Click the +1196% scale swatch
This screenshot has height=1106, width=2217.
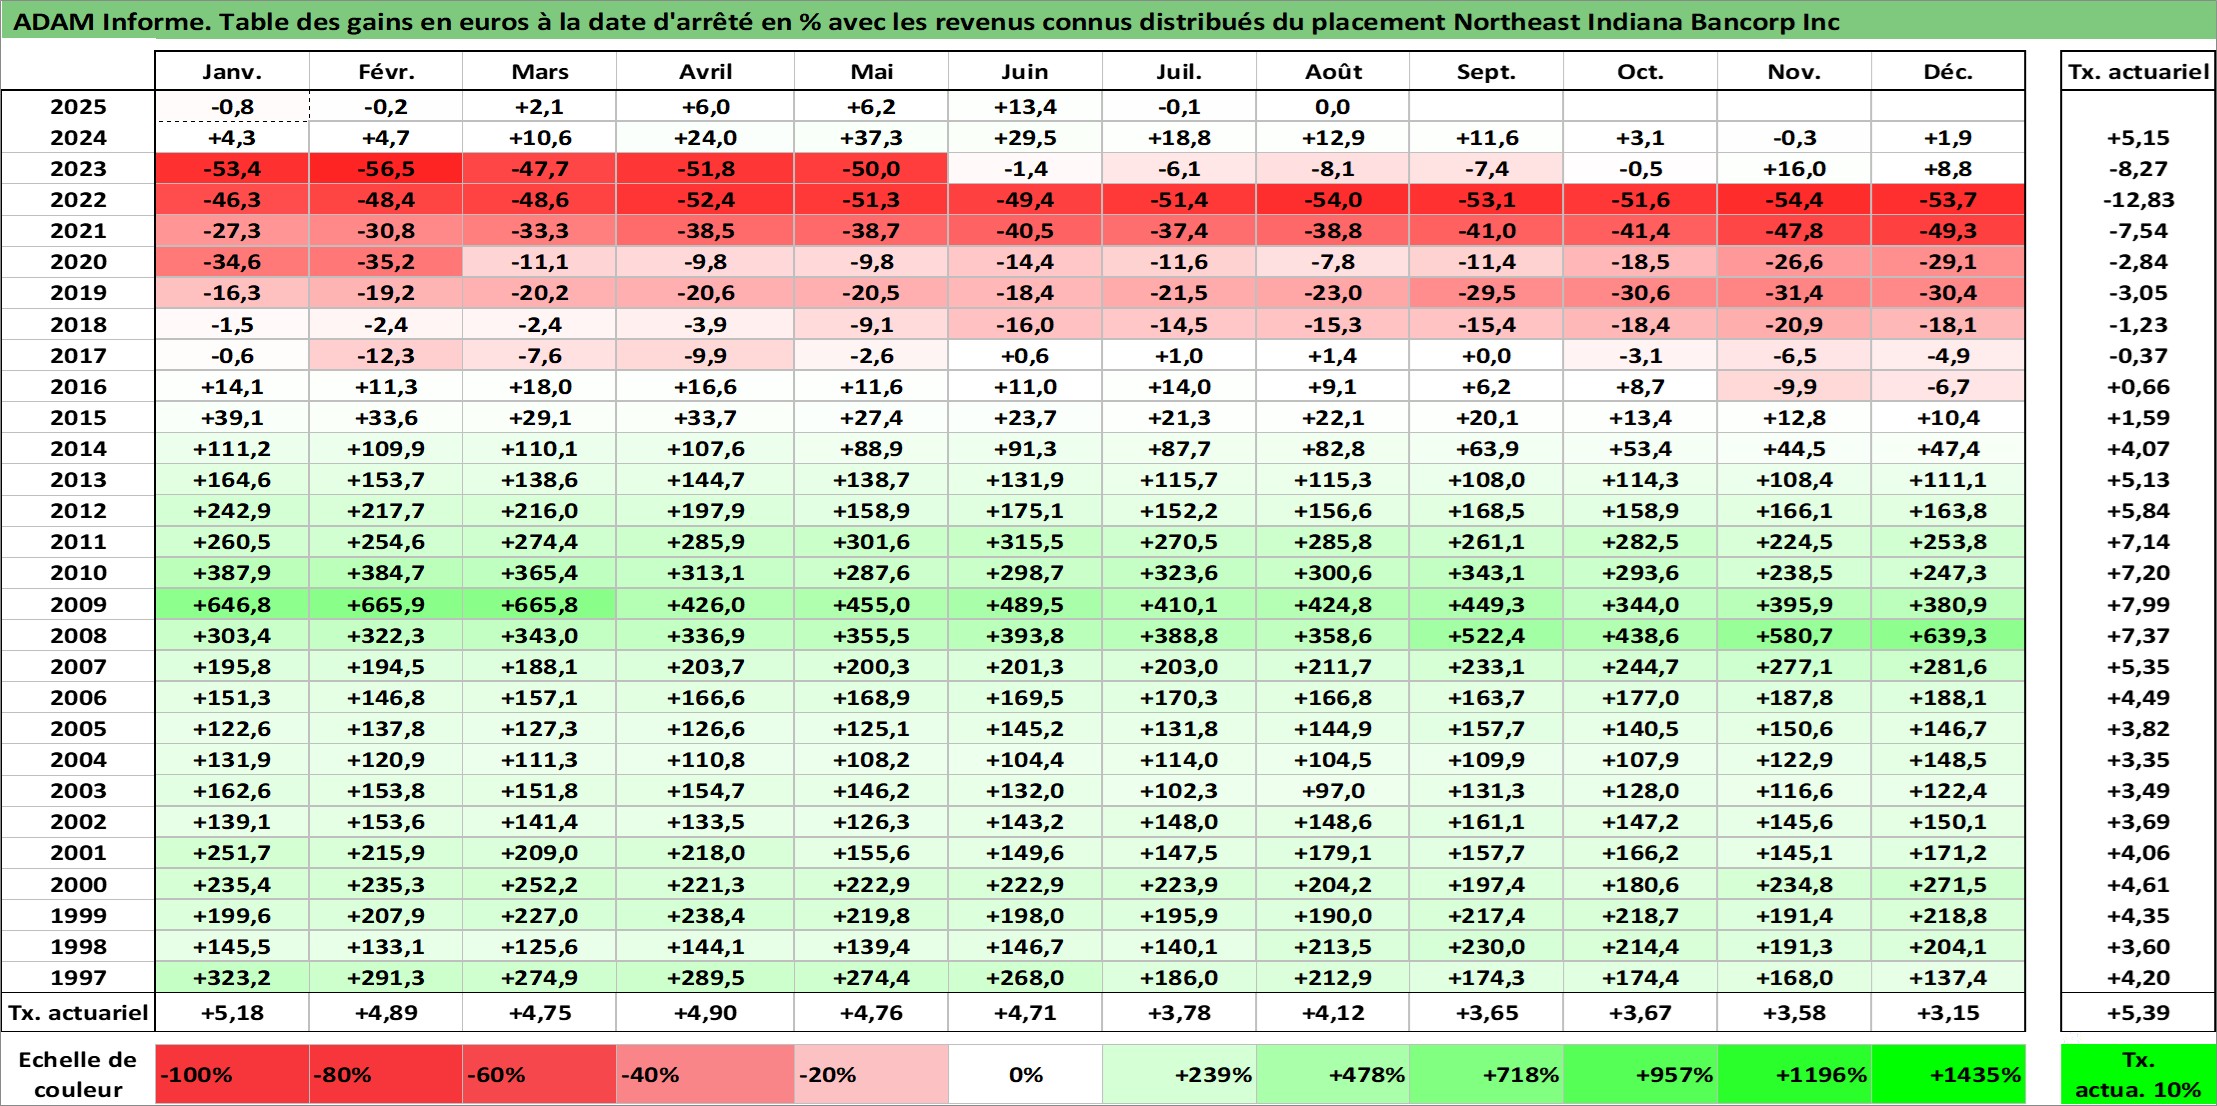(x=1794, y=1075)
